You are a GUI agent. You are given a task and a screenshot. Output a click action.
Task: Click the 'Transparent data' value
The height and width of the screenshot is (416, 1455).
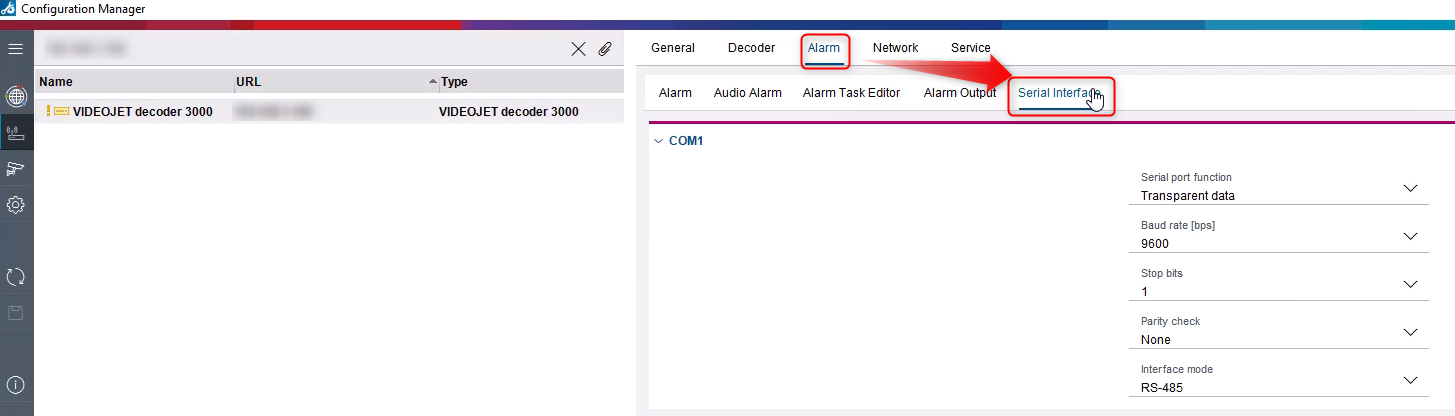(x=1187, y=196)
